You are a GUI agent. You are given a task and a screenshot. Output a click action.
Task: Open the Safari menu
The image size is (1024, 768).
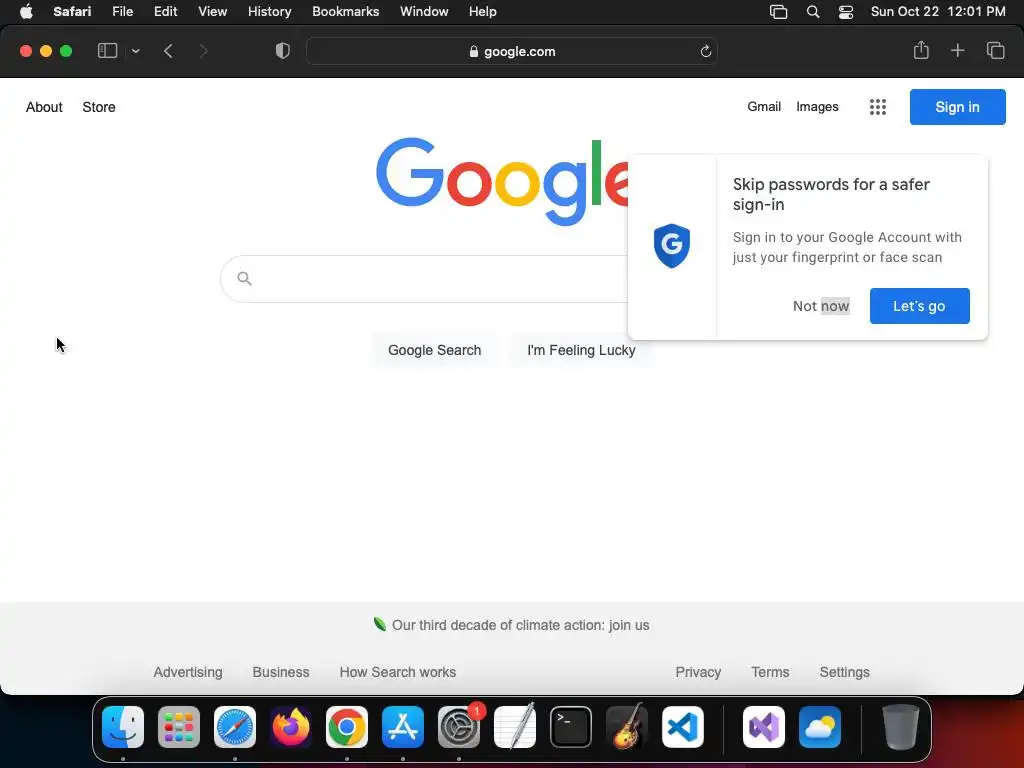pos(72,12)
